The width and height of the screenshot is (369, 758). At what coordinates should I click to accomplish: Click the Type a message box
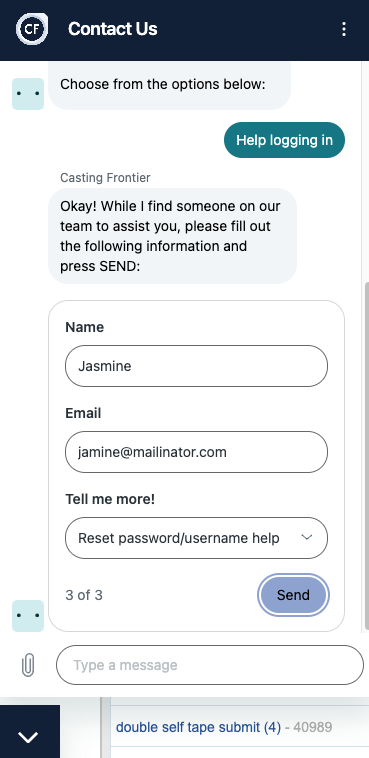(210, 665)
